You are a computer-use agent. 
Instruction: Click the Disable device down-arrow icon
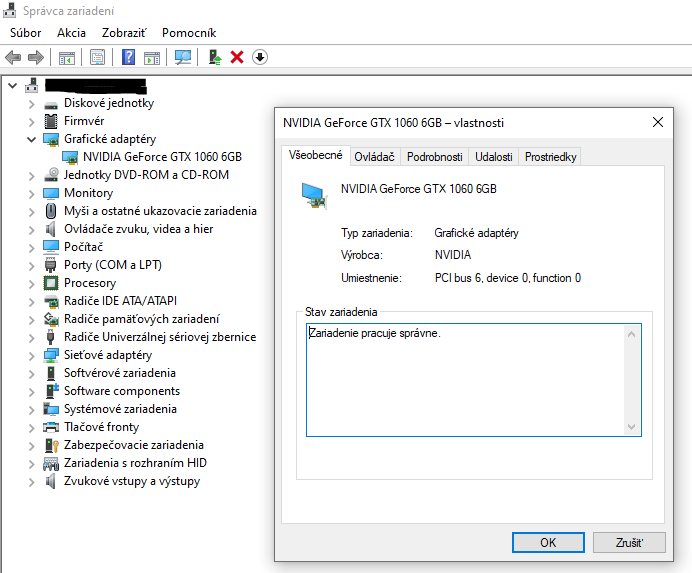(x=260, y=57)
